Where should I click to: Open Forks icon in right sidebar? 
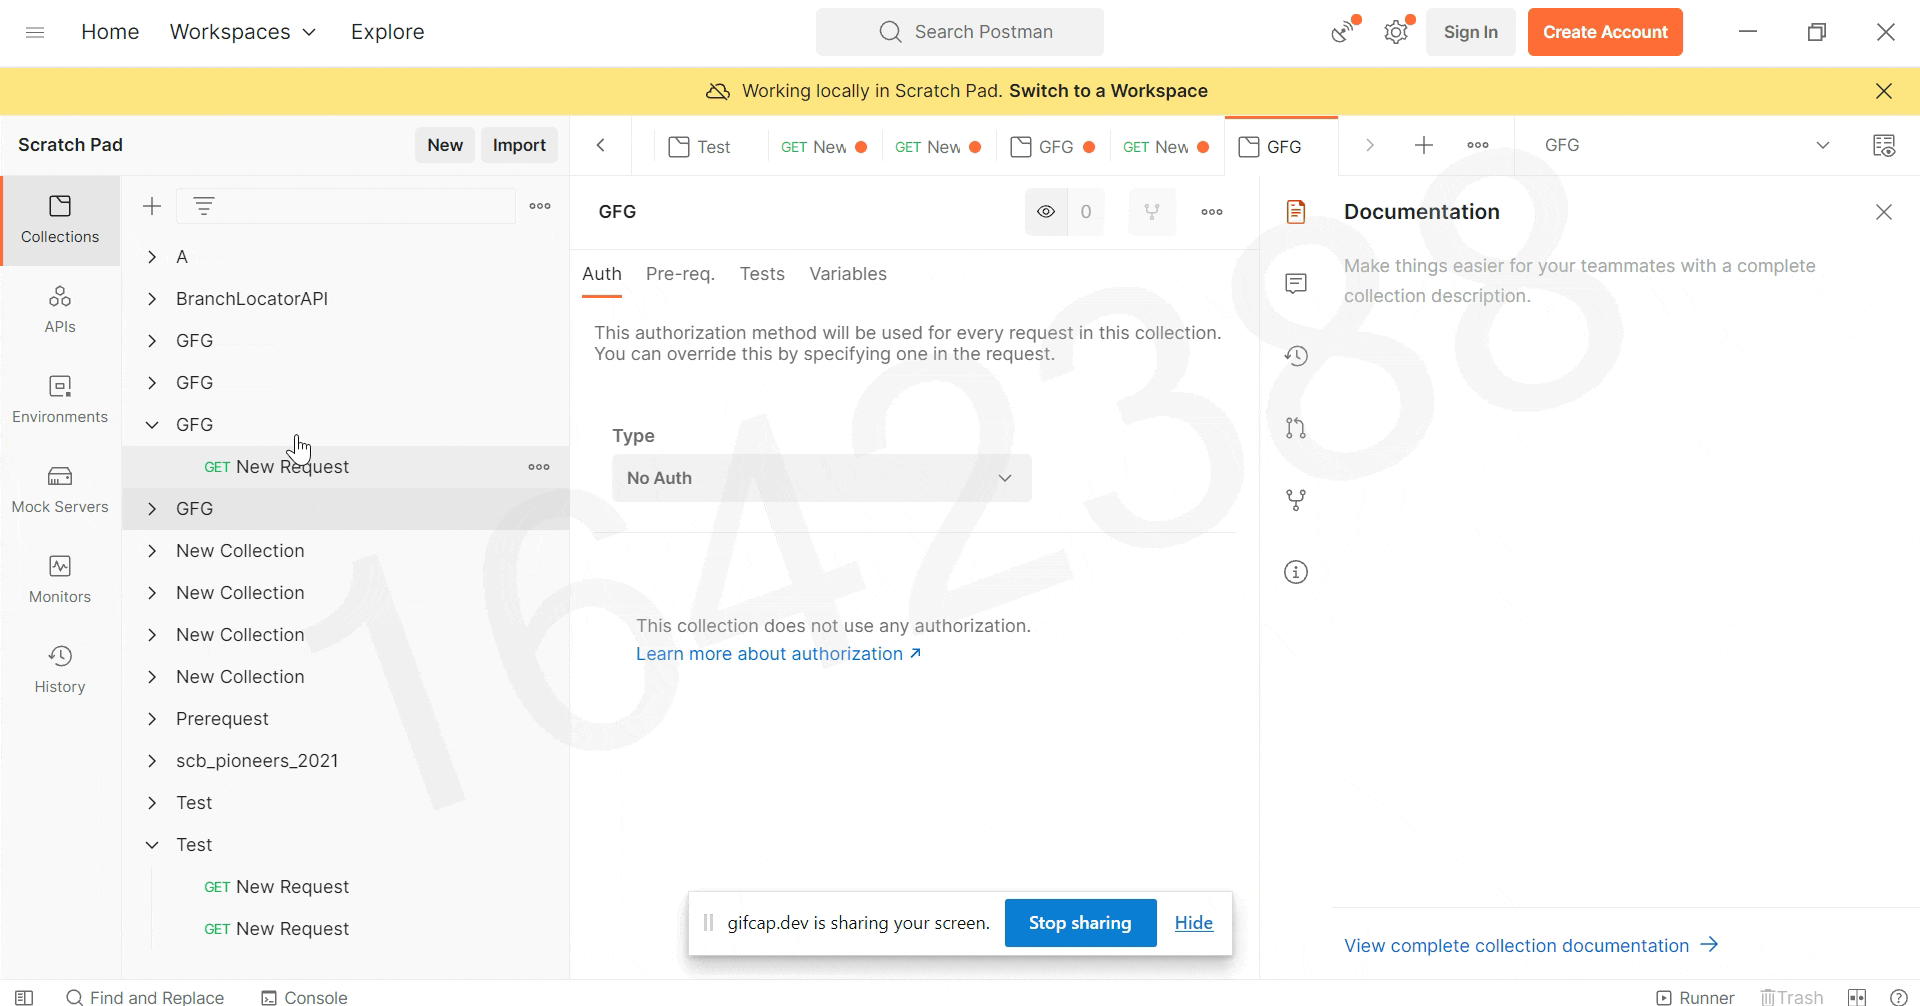[x=1296, y=500]
